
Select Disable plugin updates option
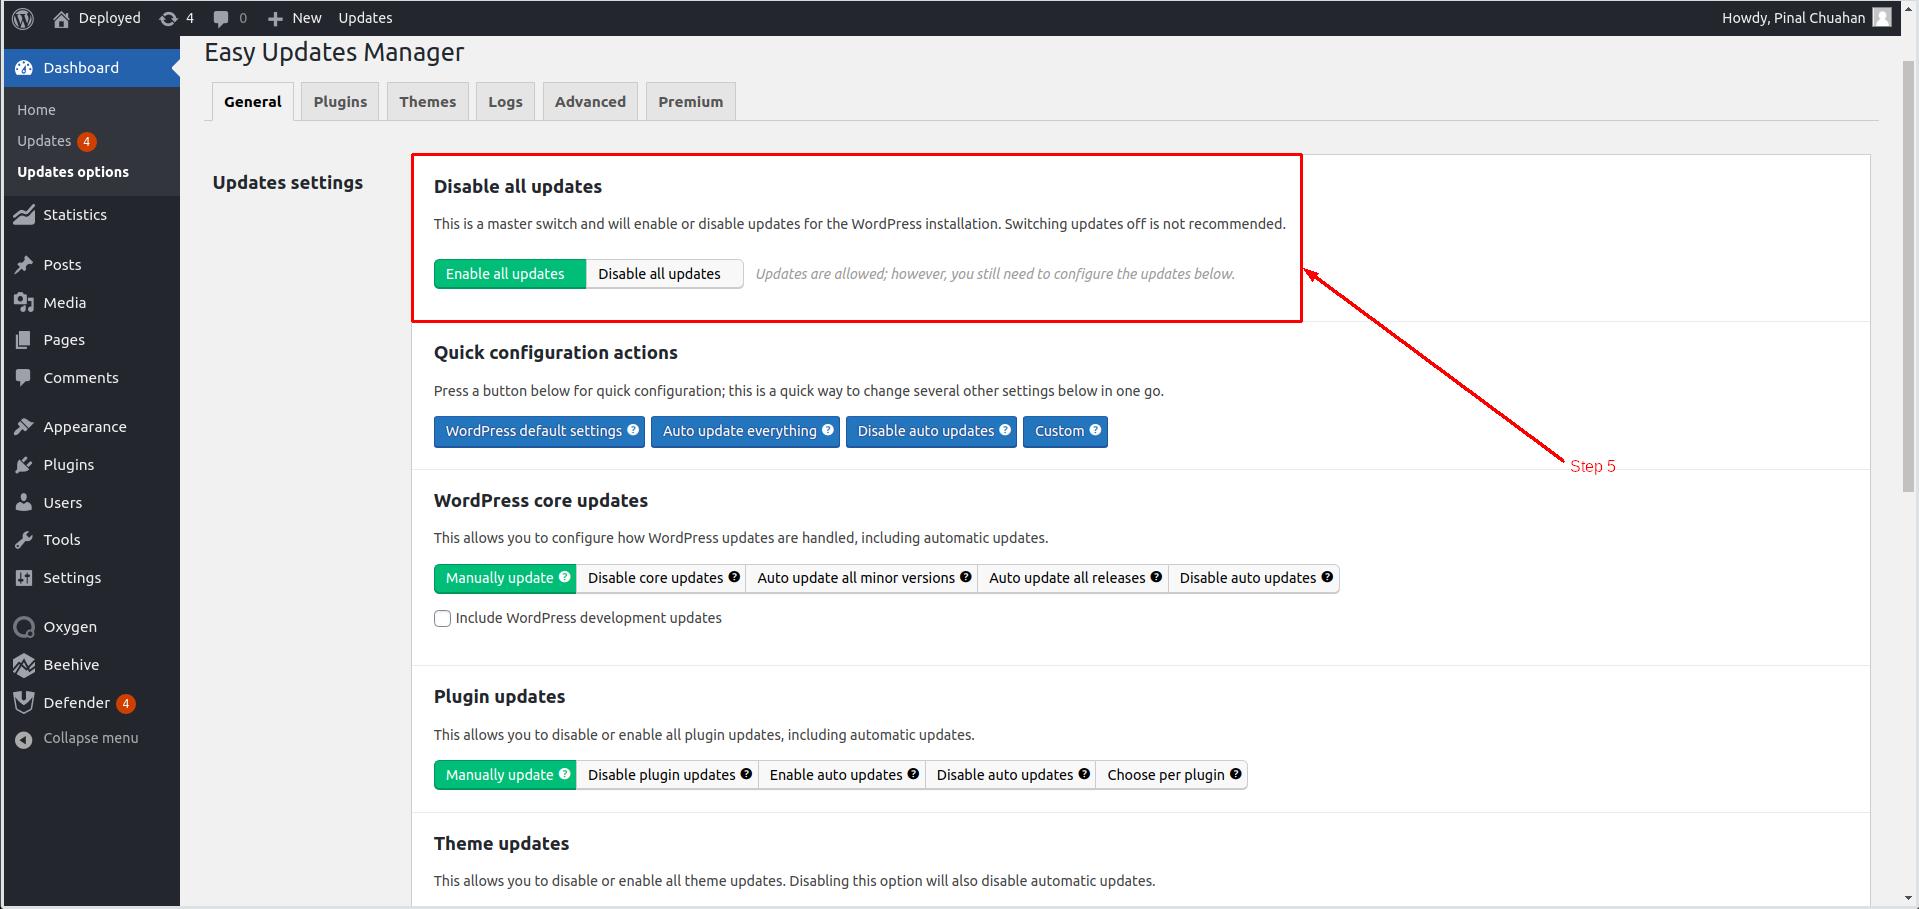pyautogui.click(x=667, y=775)
